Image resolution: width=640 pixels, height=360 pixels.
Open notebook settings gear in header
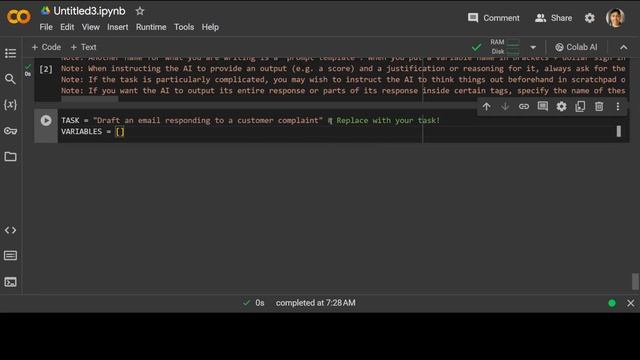pyautogui.click(x=590, y=18)
